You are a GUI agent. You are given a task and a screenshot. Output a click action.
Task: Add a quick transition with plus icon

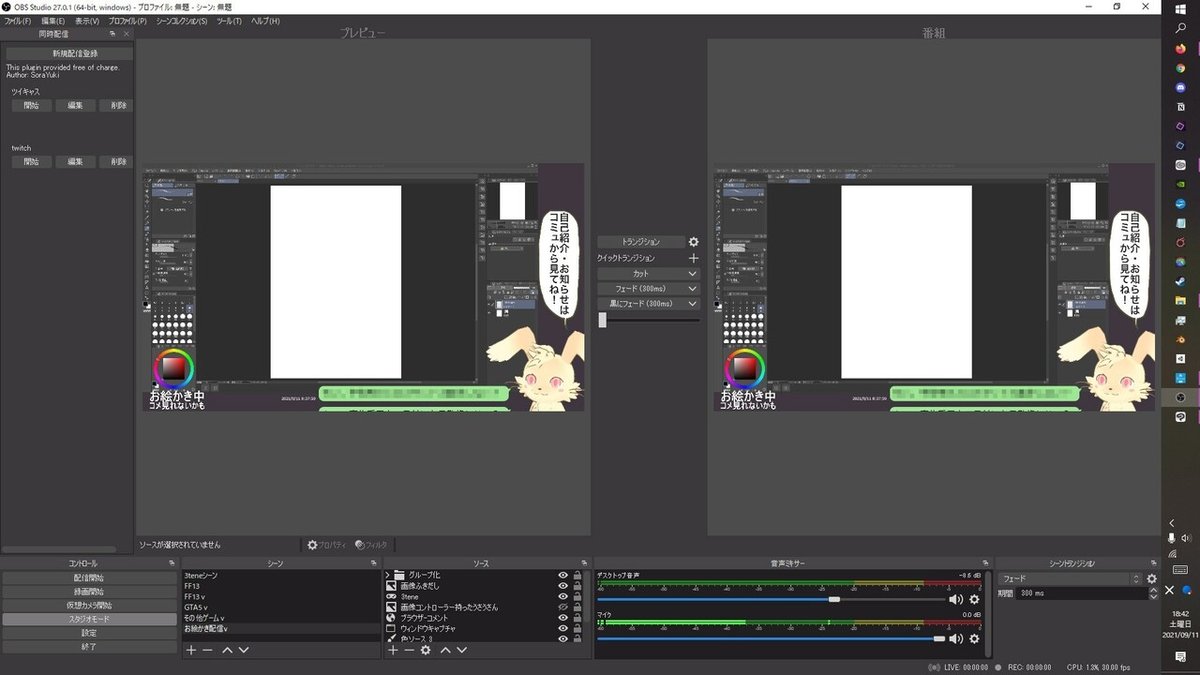click(x=693, y=258)
